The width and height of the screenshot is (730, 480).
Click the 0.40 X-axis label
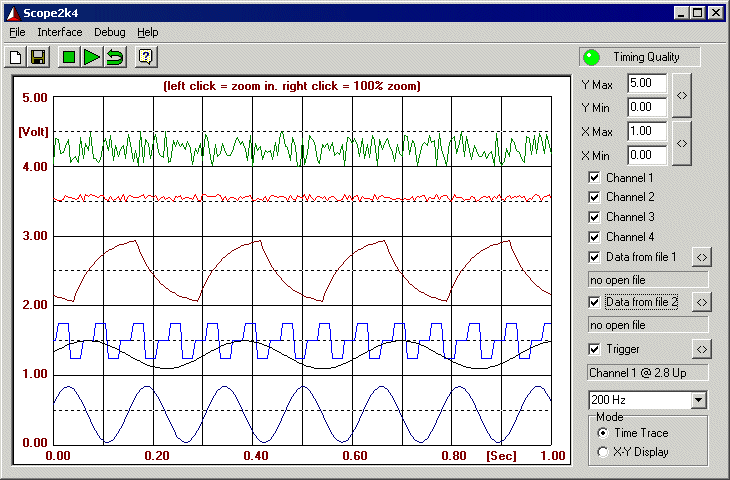pos(256,455)
